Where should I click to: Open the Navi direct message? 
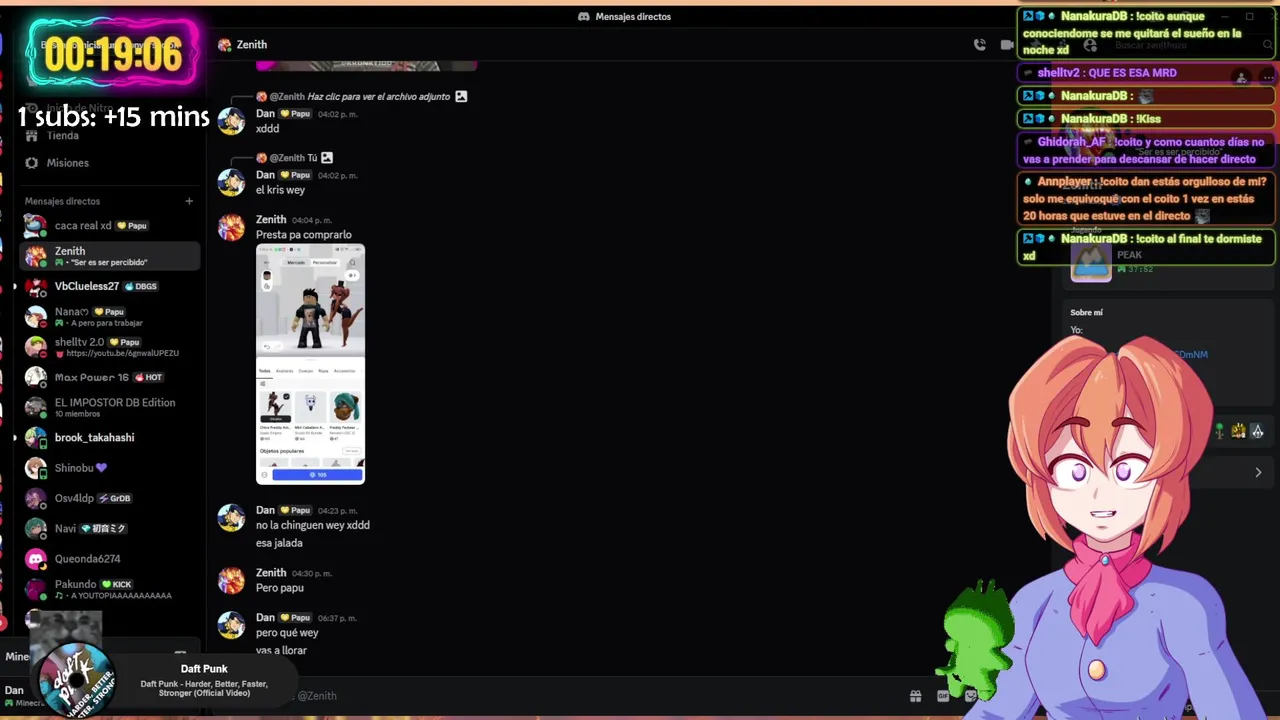(x=110, y=528)
